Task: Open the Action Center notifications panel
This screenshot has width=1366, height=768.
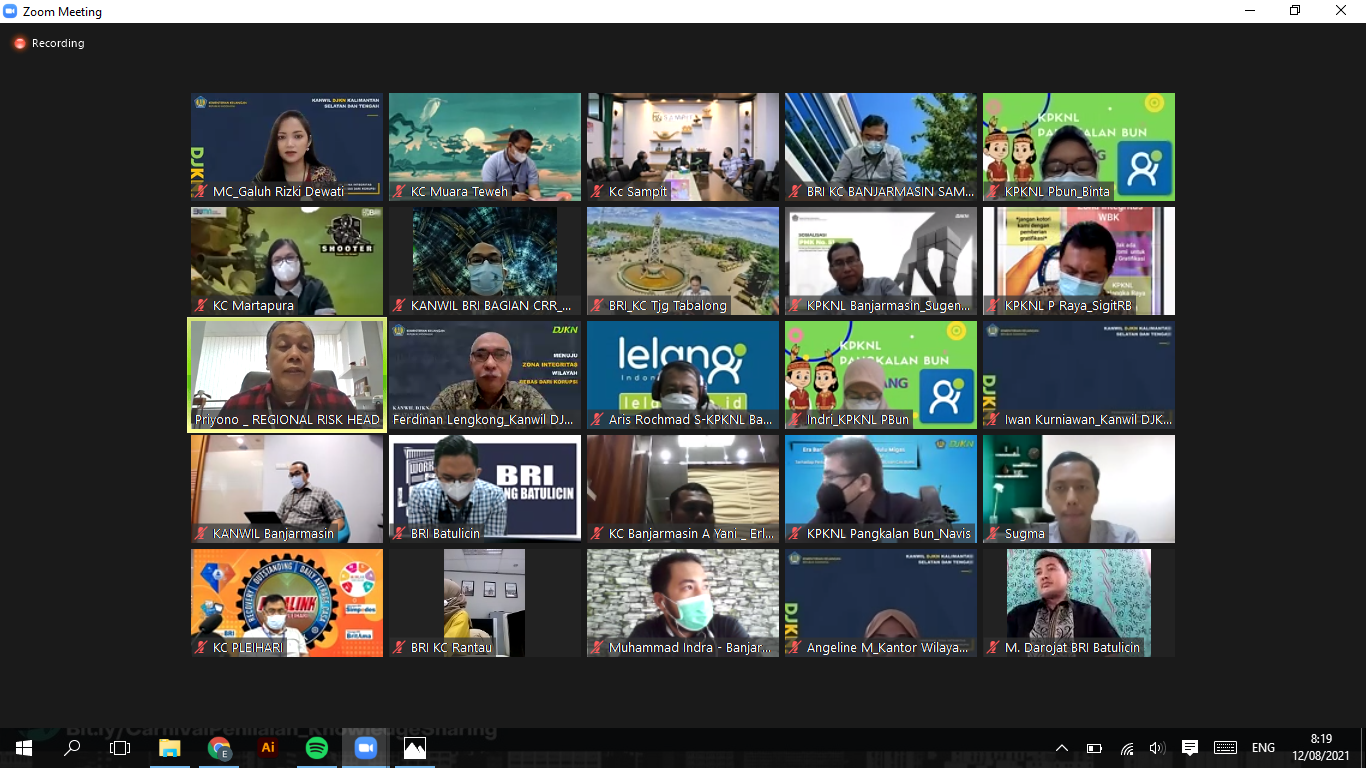Action: 1190,748
